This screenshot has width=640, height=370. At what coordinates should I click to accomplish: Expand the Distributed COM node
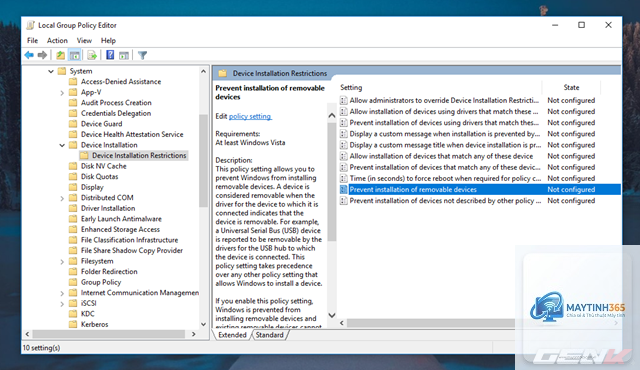pyautogui.click(x=62, y=198)
